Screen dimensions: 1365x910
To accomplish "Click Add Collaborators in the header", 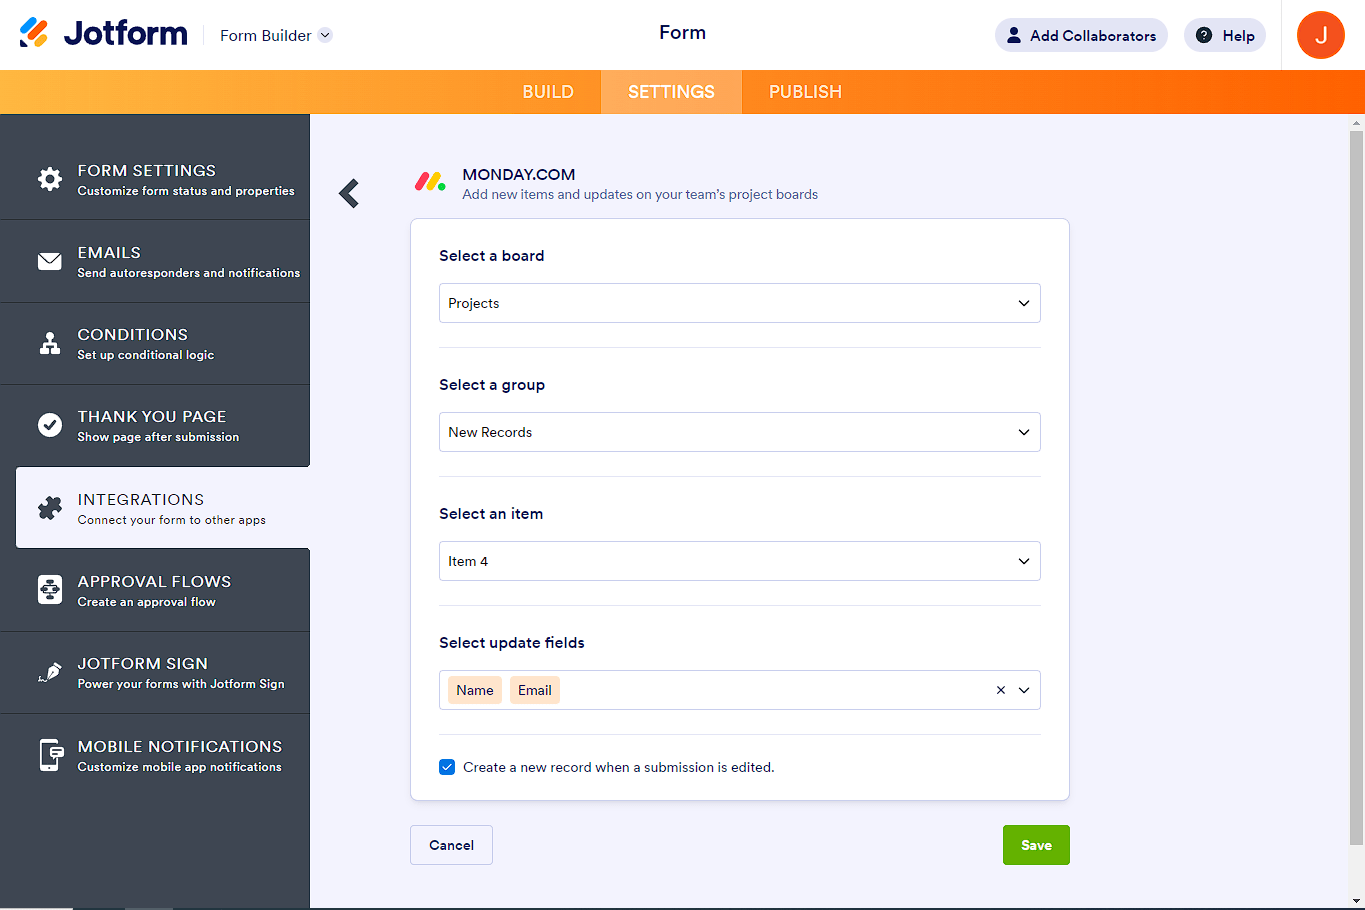I will pos(1081,34).
